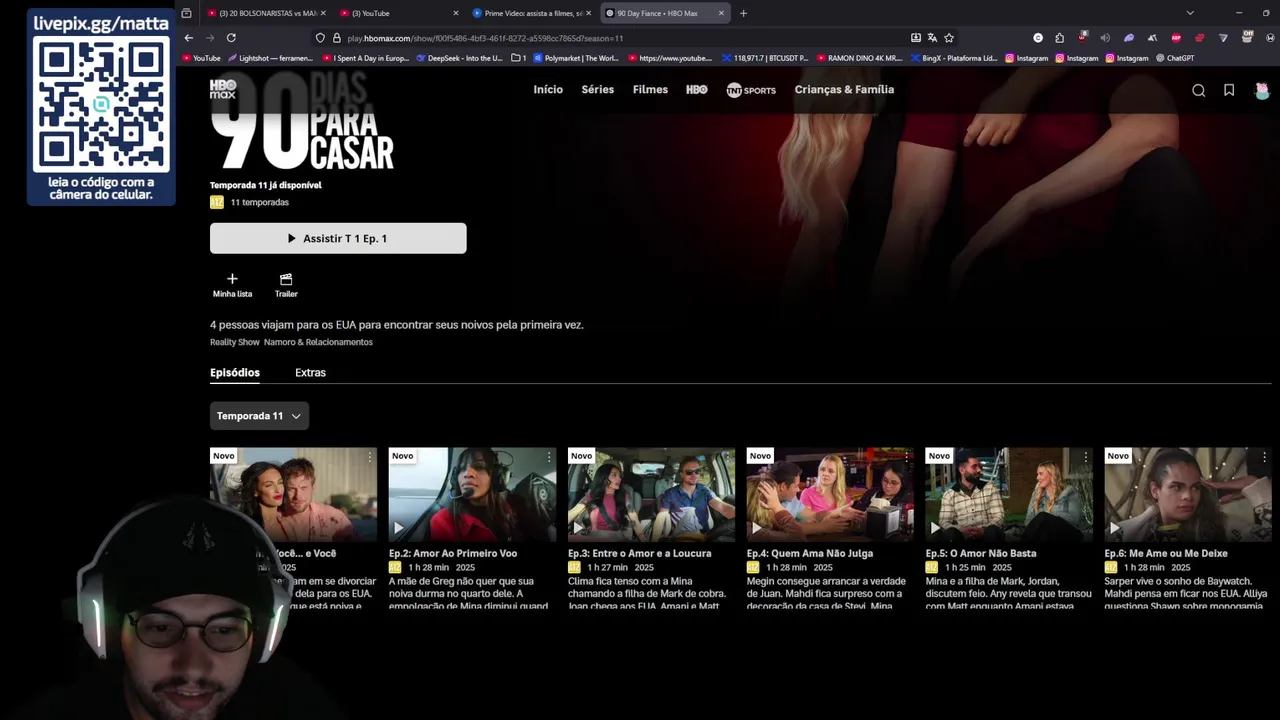1280x720 pixels.
Task: Play Ep.5 O Amor Não Basta thumbnail
Action: 1009,494
